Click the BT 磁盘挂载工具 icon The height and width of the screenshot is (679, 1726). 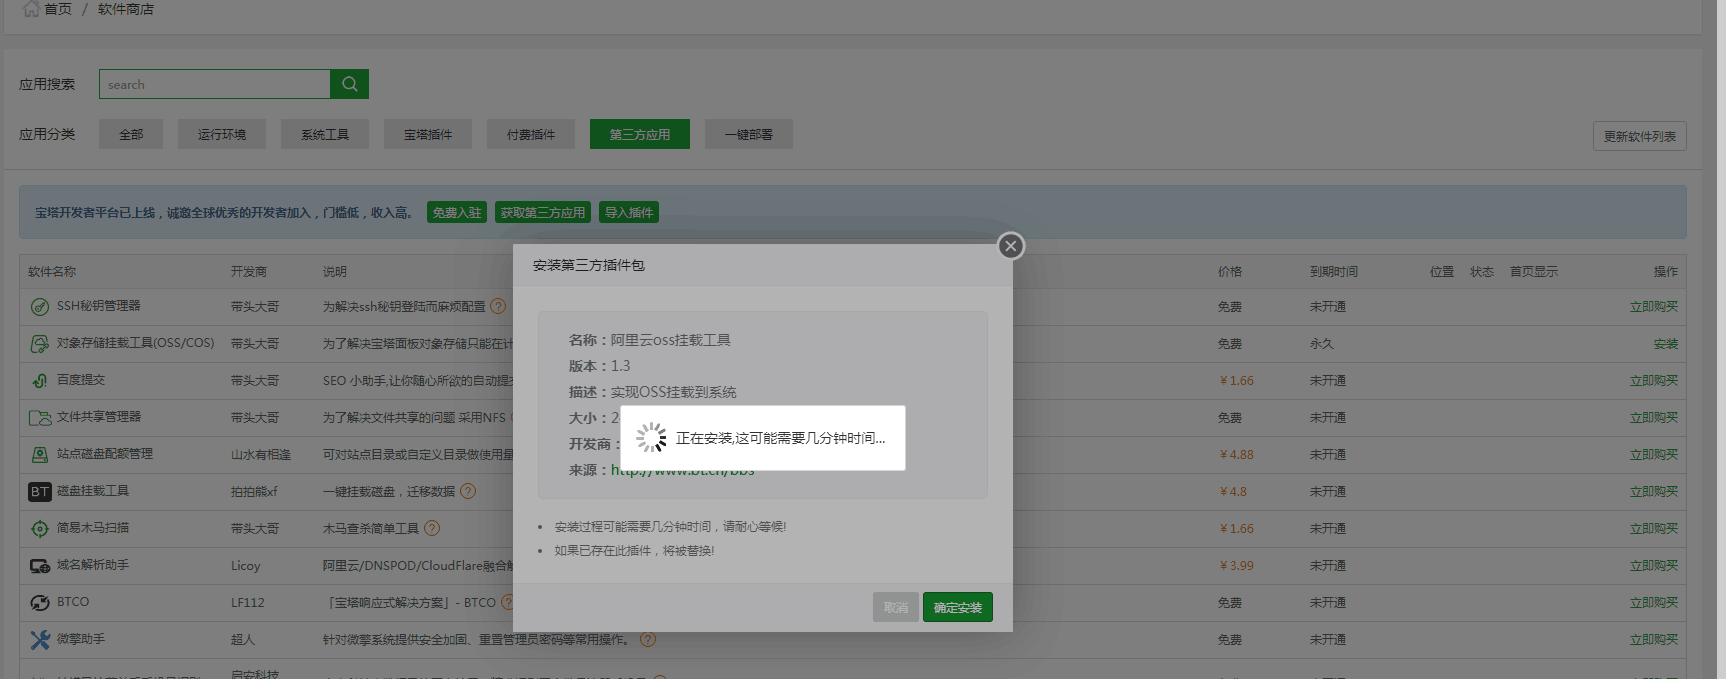coord(40,492)
